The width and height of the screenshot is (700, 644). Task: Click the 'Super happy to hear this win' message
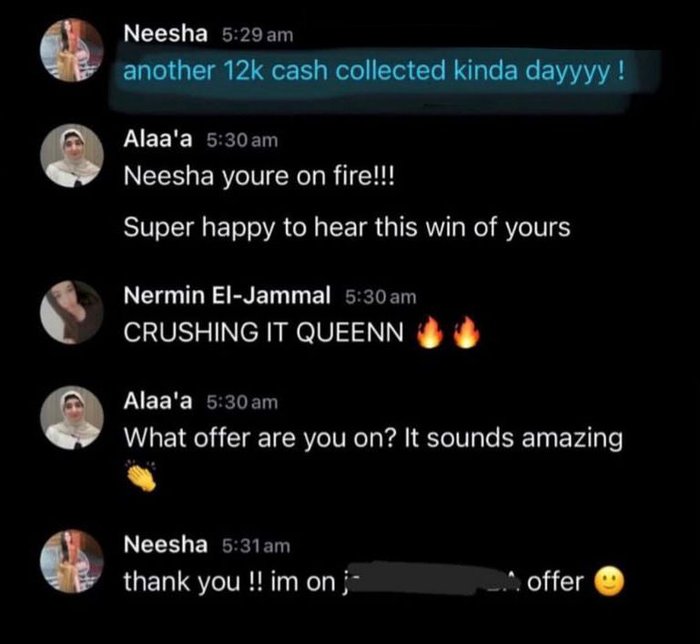point(347,228)
